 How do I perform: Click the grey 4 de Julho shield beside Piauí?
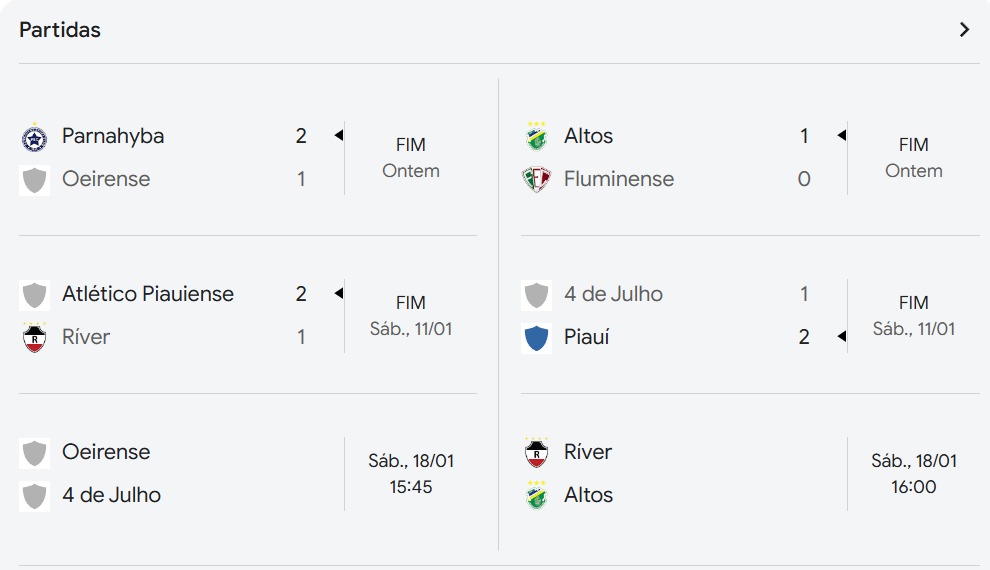(536, 295)
